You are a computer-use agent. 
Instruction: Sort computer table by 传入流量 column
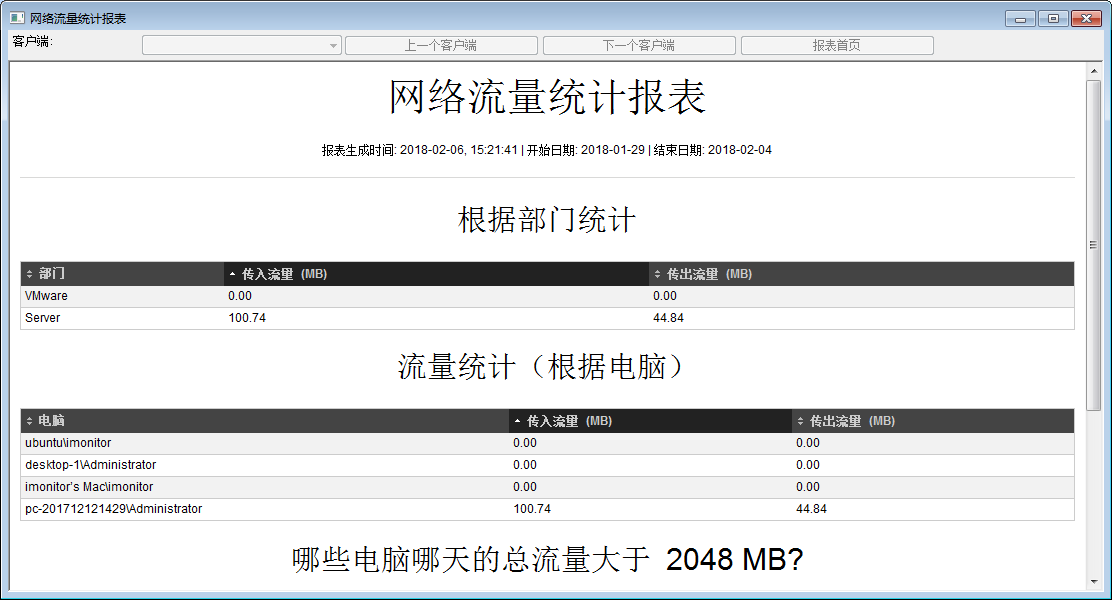[x=650, y=421]
